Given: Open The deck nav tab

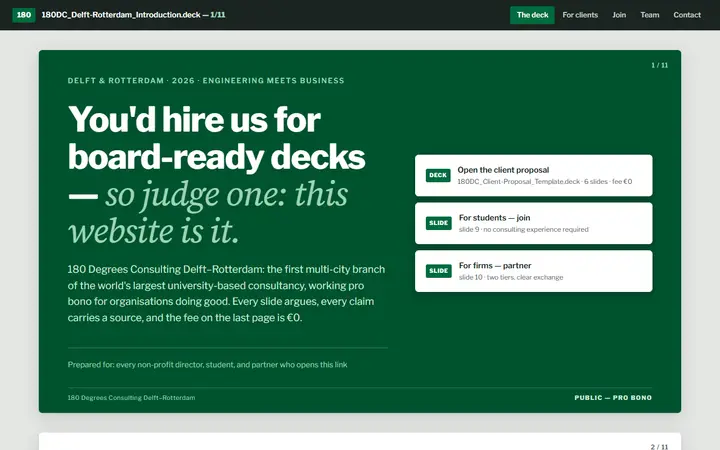Looking at the screenshot, I should [532, 15].
